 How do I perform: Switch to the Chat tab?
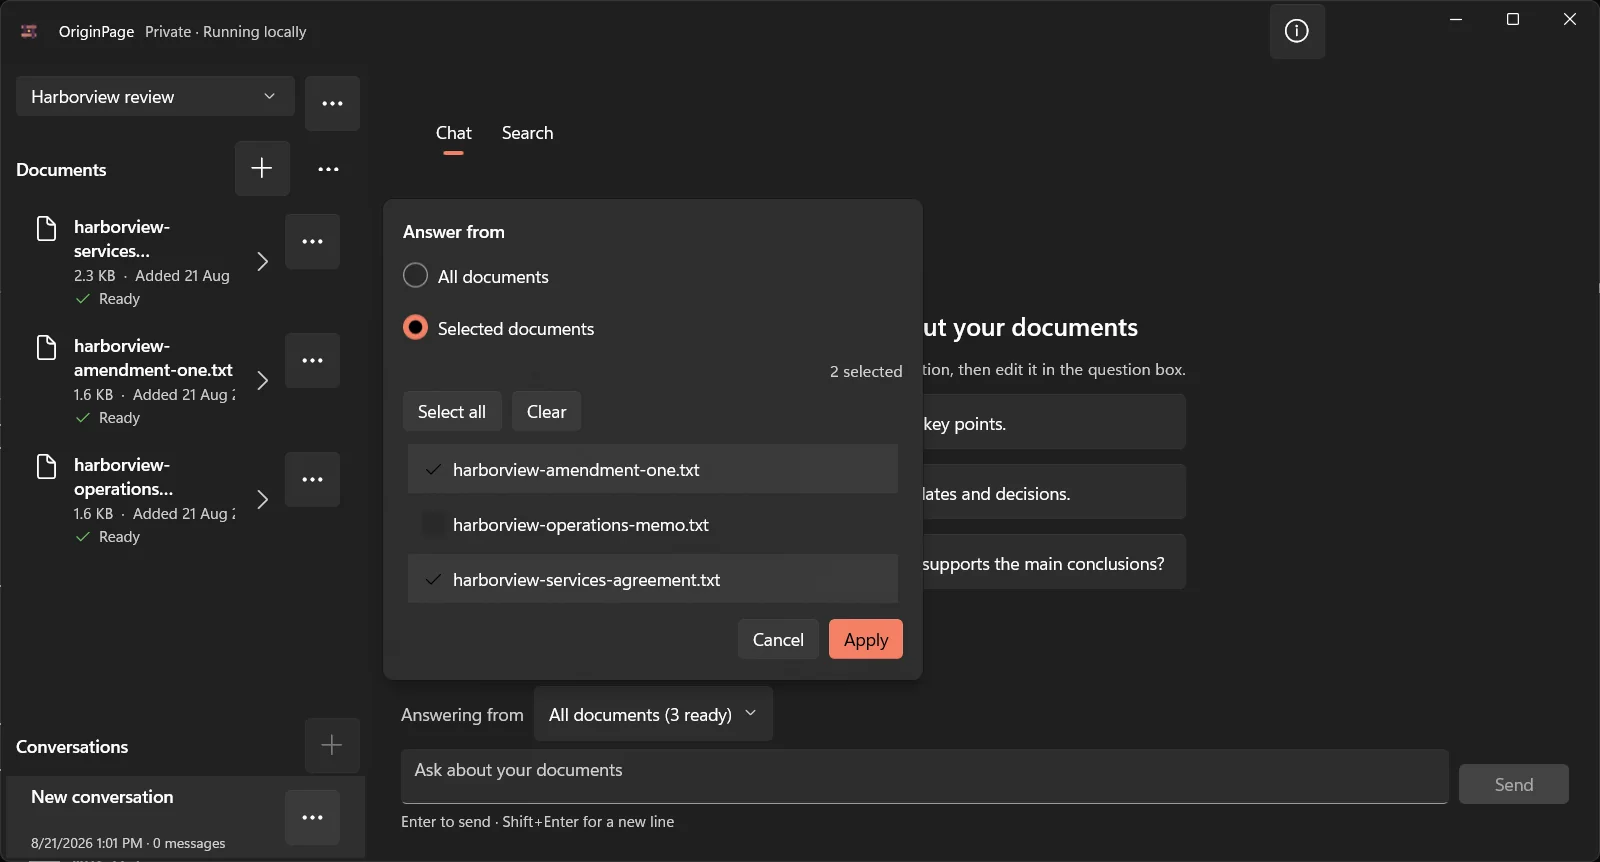pos(453,133)
